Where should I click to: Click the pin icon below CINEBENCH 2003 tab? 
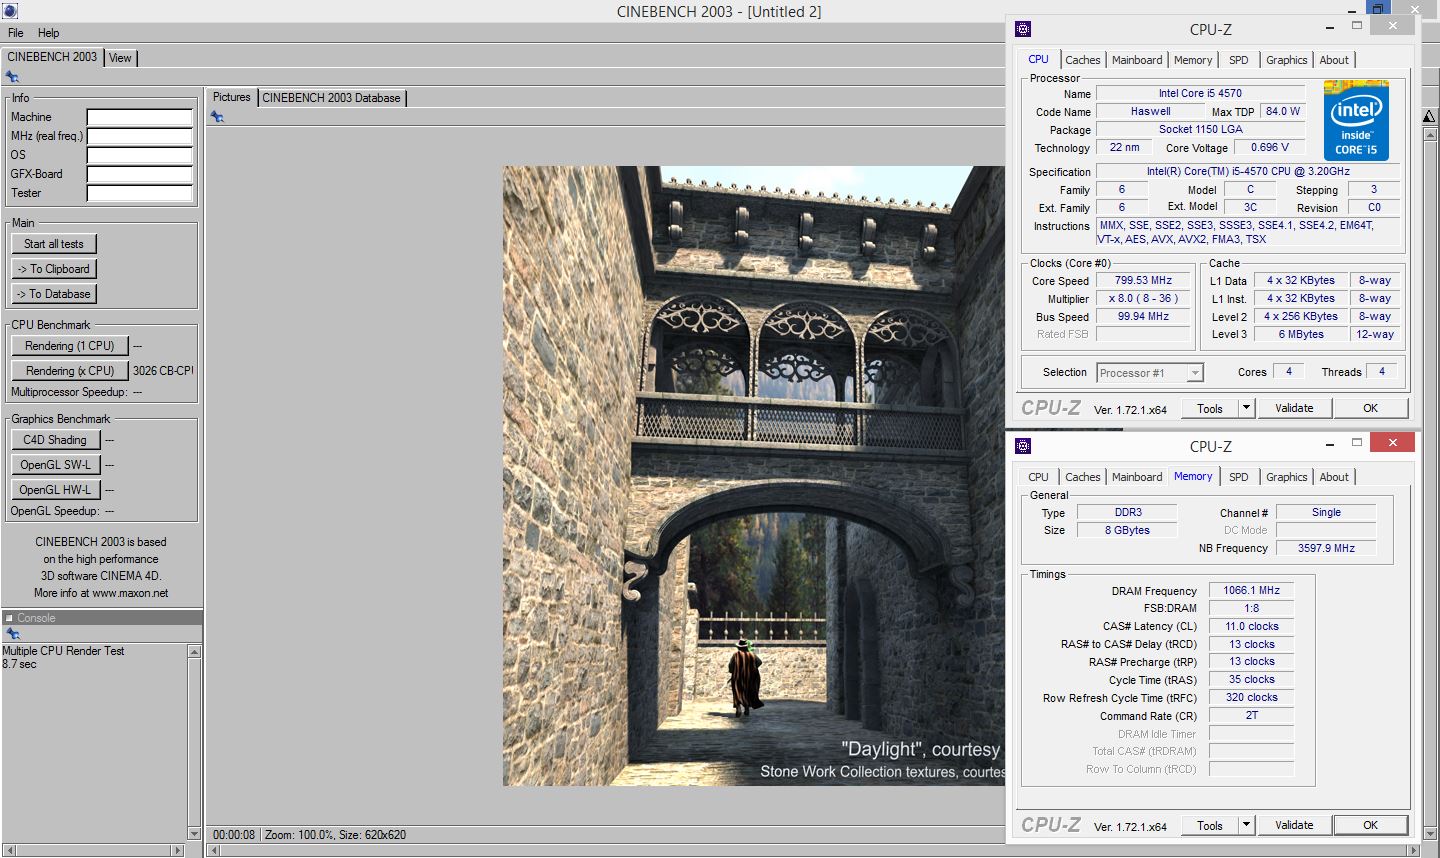(12, 76)
